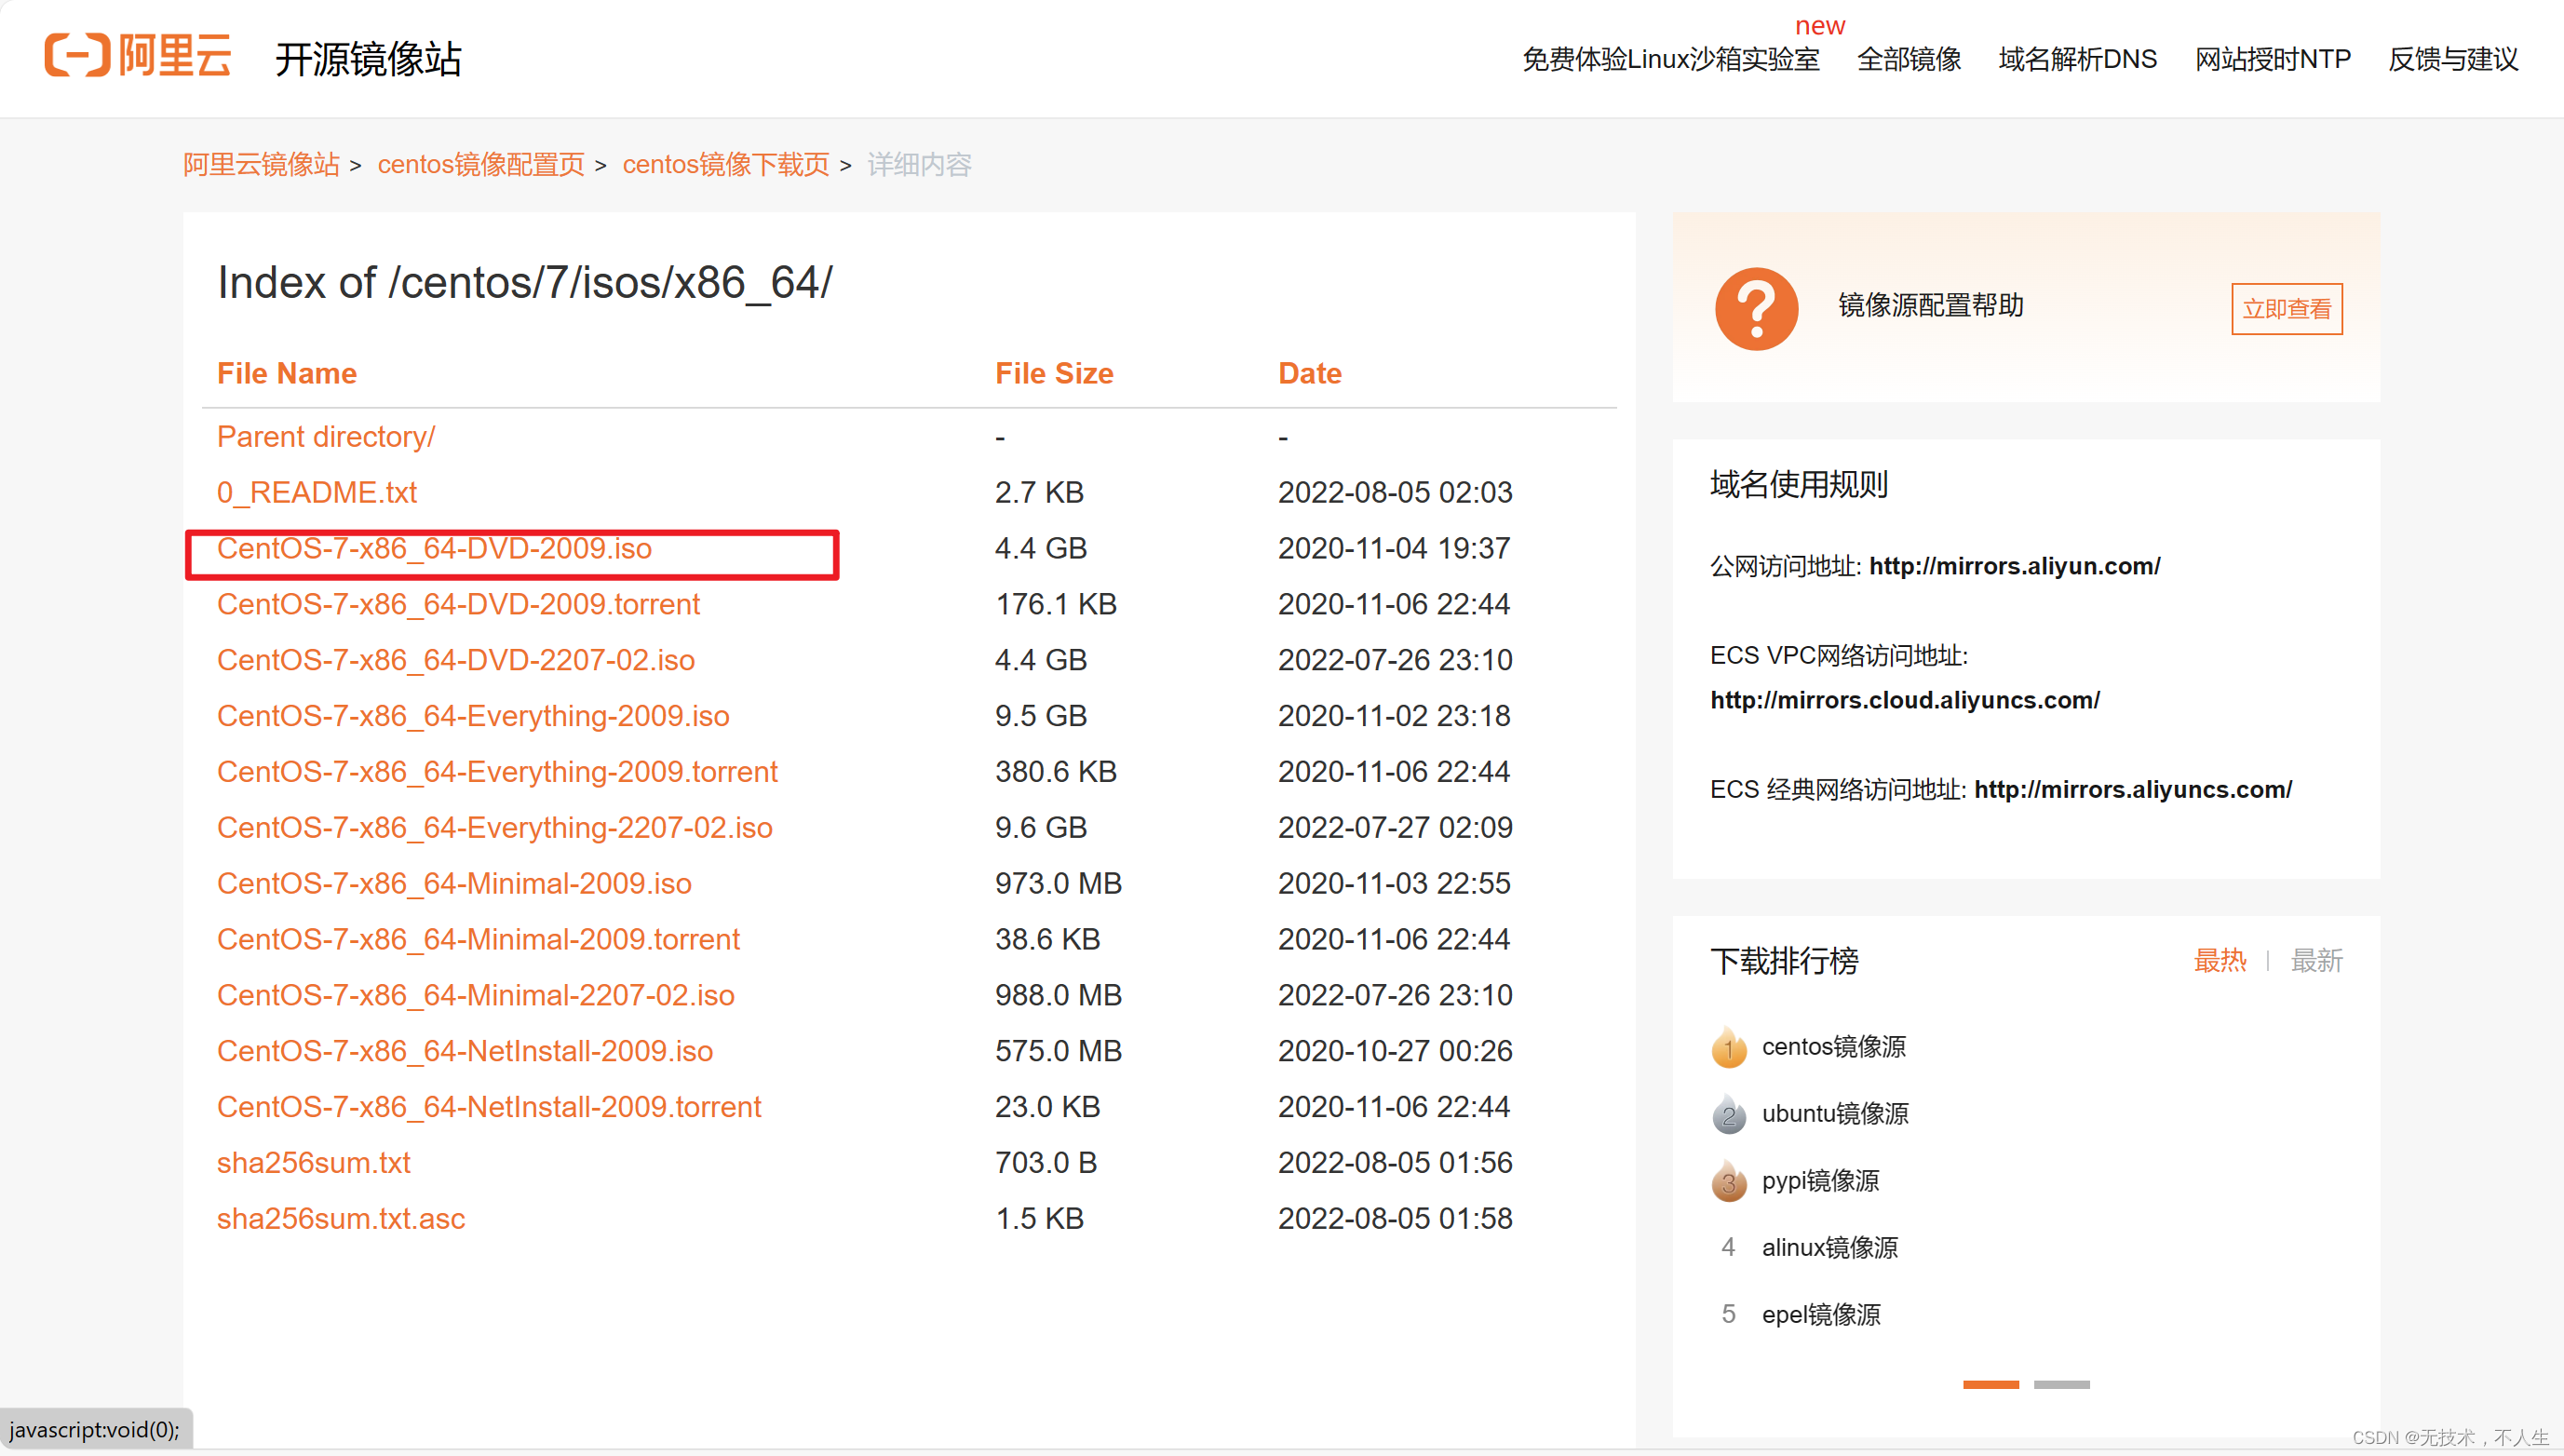The height and width of the screenshot is (1456, 2564).
Task: Click the Index of /centos/7/isos/x86_64/ heading
Action: tap(525, 283)
